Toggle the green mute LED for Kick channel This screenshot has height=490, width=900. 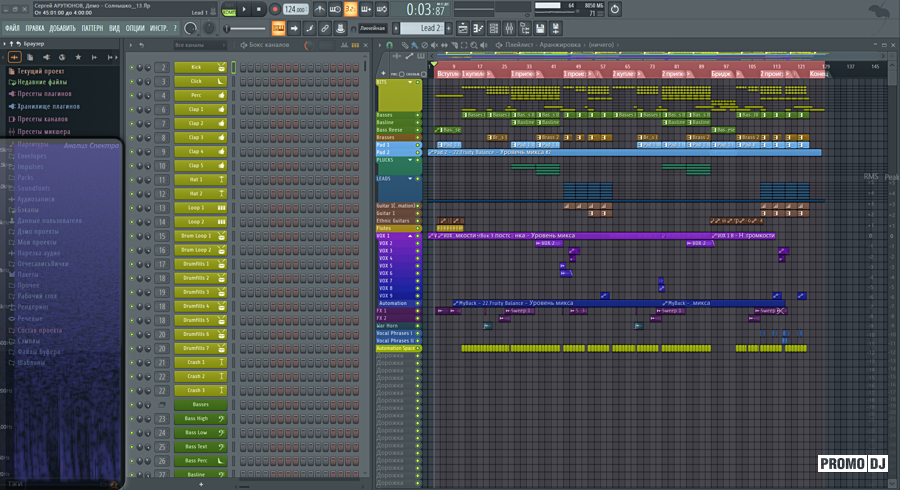132,67
